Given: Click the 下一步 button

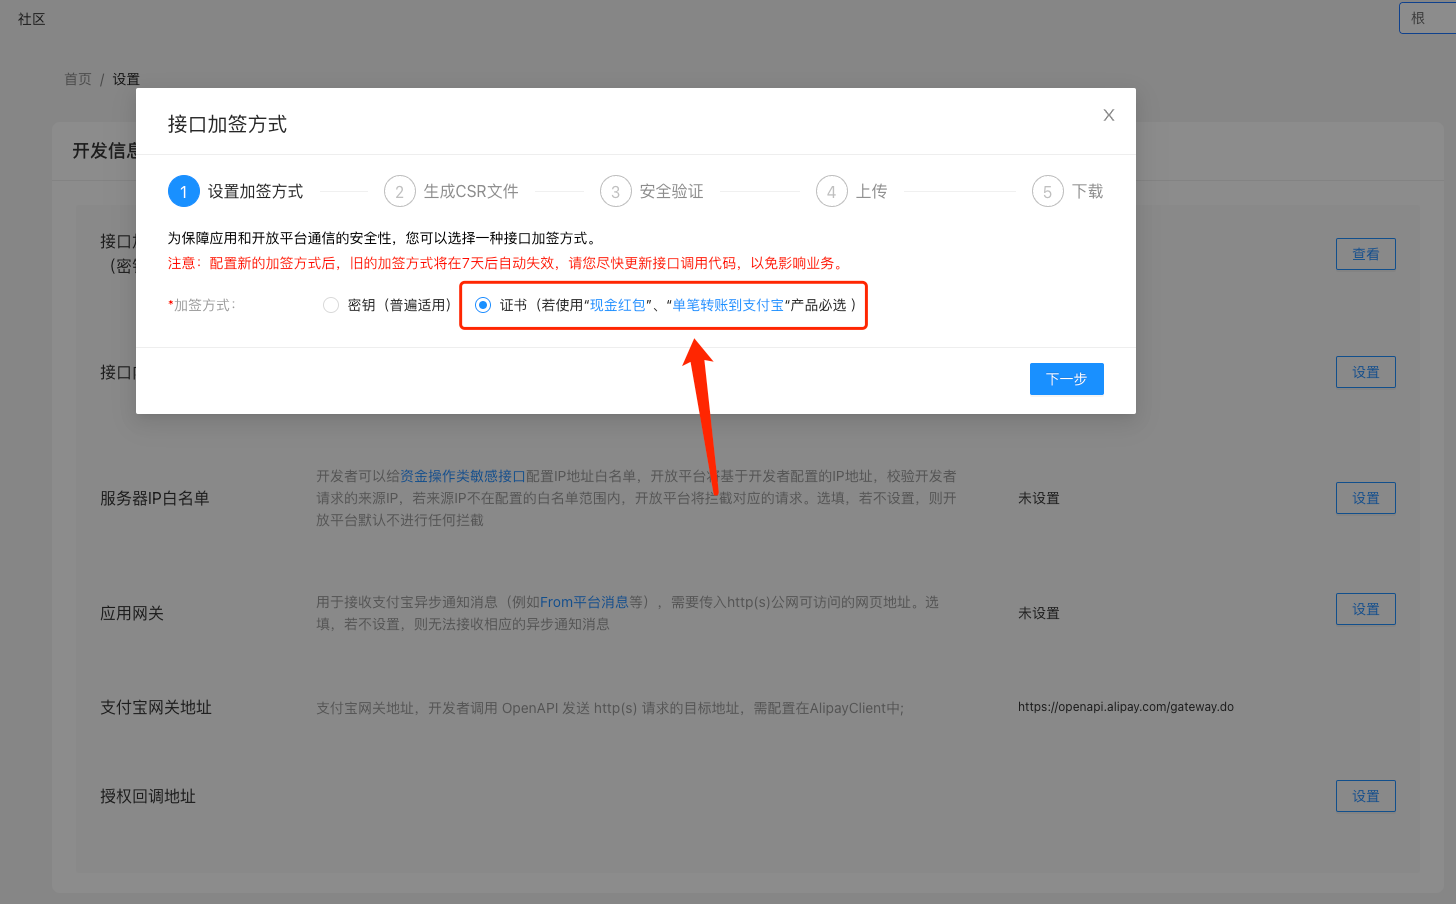Looking at the screenshot, I should [1067, 379].
